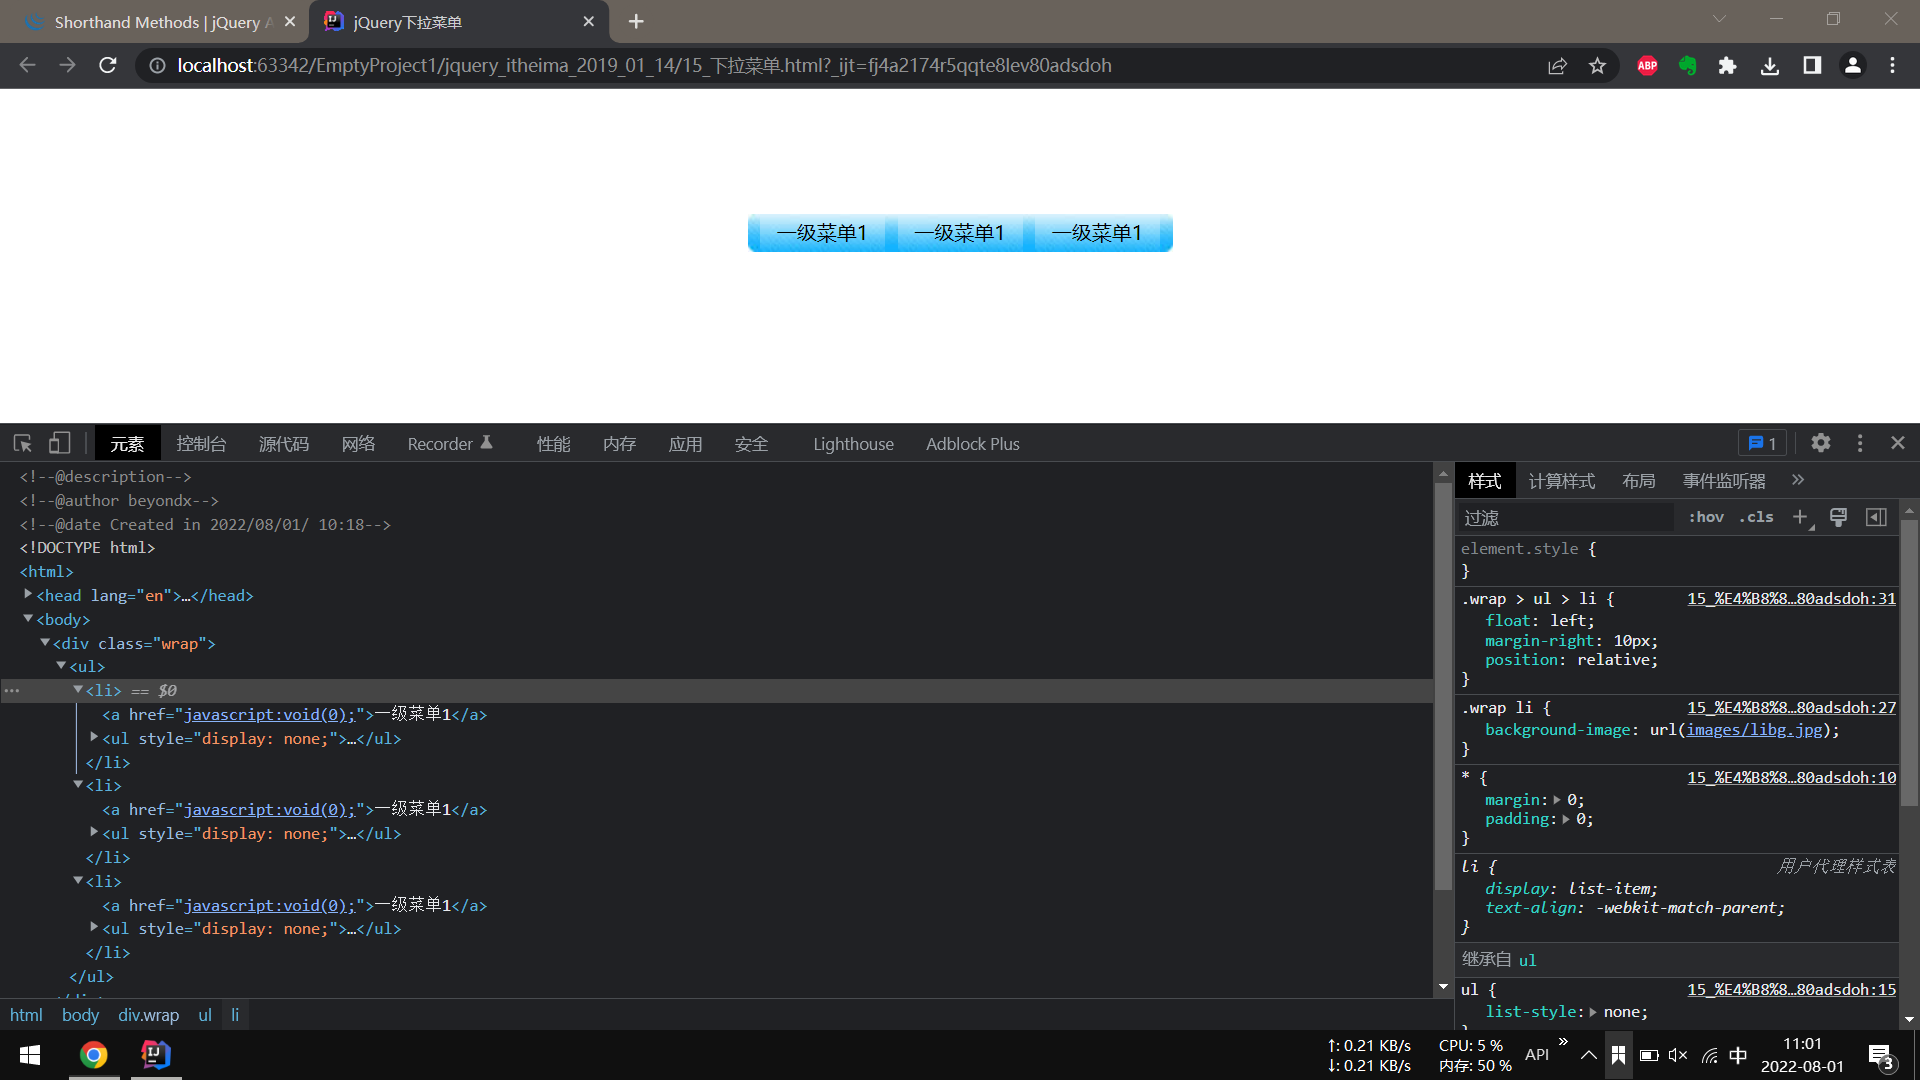Close the DevTools panel
This screenshot has height=1080, width=1920.
(x=1898, y=442)
